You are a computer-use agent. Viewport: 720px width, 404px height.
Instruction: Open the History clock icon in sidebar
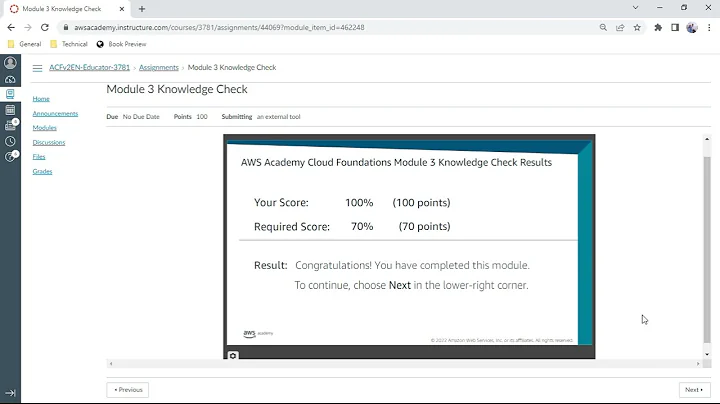pos(10,141)
